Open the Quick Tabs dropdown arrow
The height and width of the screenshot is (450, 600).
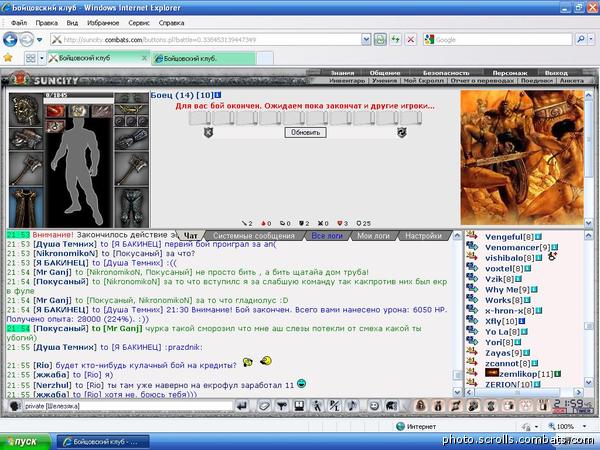point(41,58)
